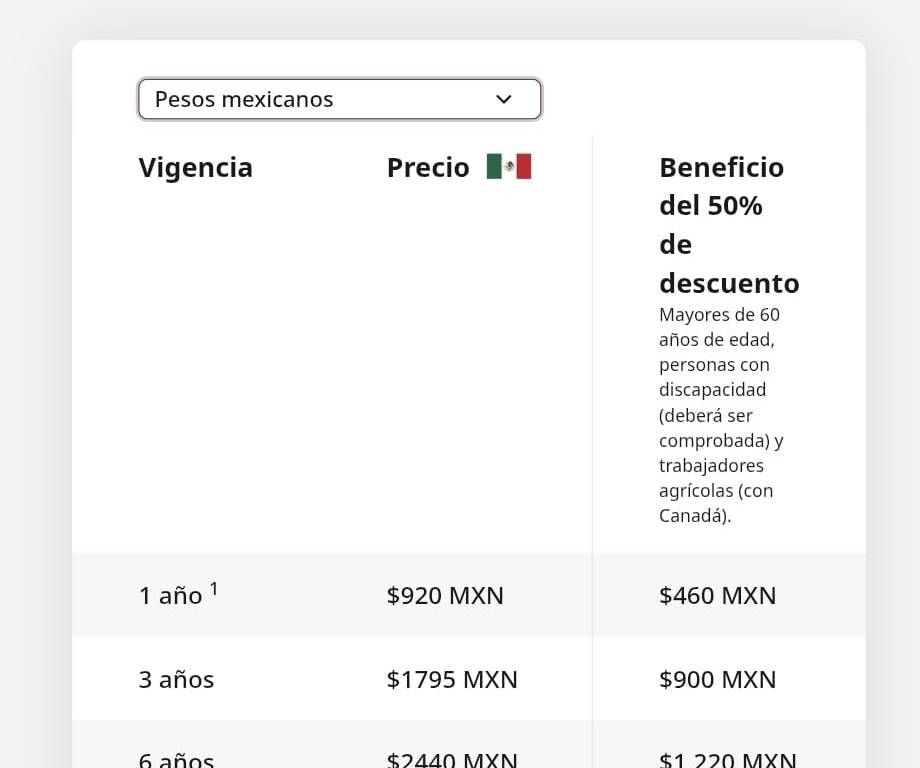Viewport: 920px width, 768px height.
Task: Click the Mexican flag icon beside Precio
Action: pyautogui.click(x=509, y=167)
